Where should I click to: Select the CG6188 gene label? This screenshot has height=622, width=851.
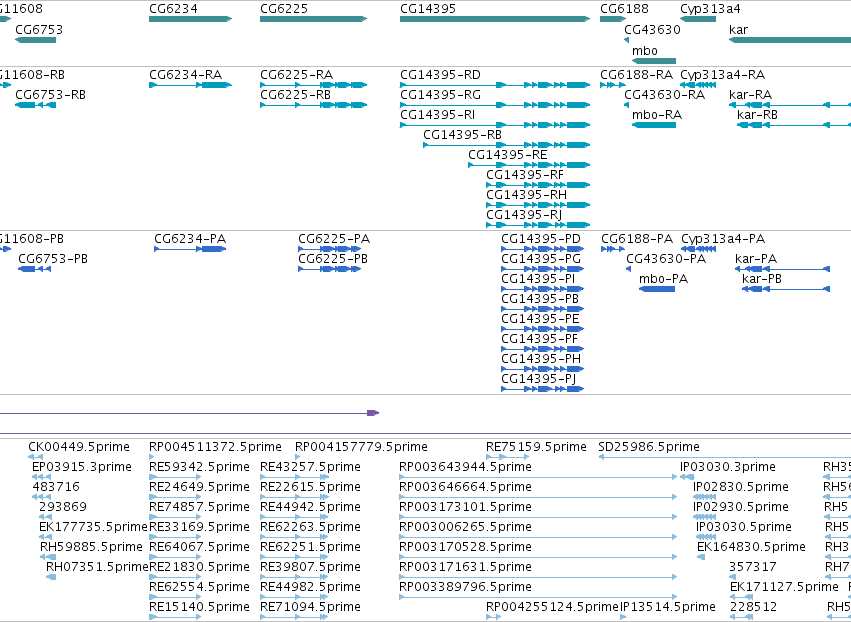pyautogui.click(x=624, y=9)
